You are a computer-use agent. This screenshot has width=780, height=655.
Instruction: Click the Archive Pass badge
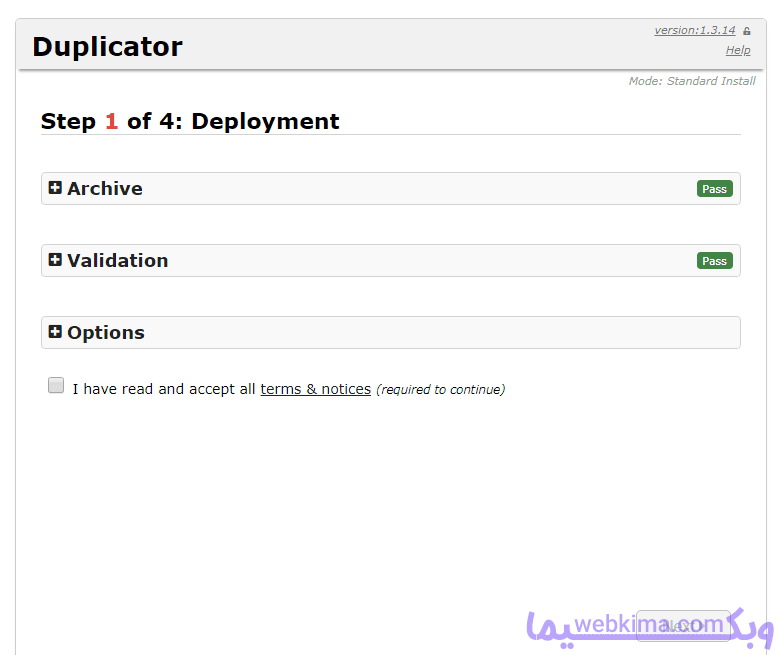point(714,189)
